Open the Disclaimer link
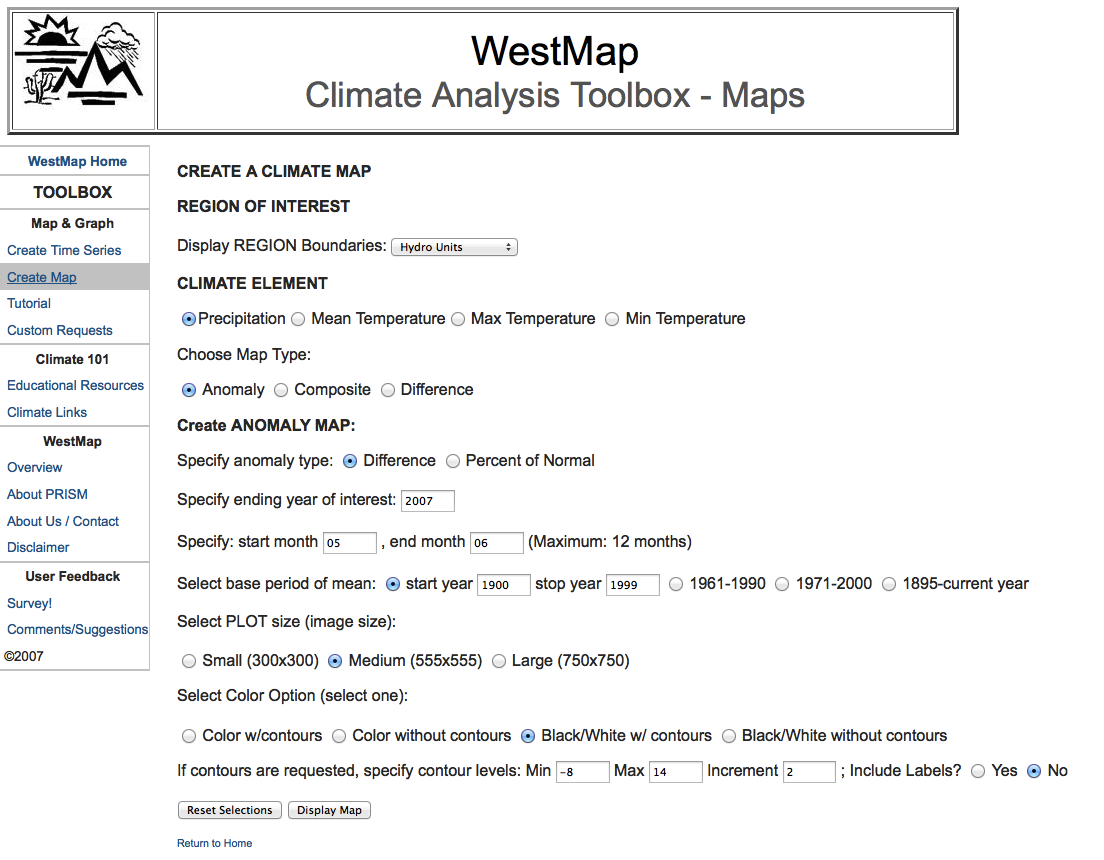 [x=38, y=547]
